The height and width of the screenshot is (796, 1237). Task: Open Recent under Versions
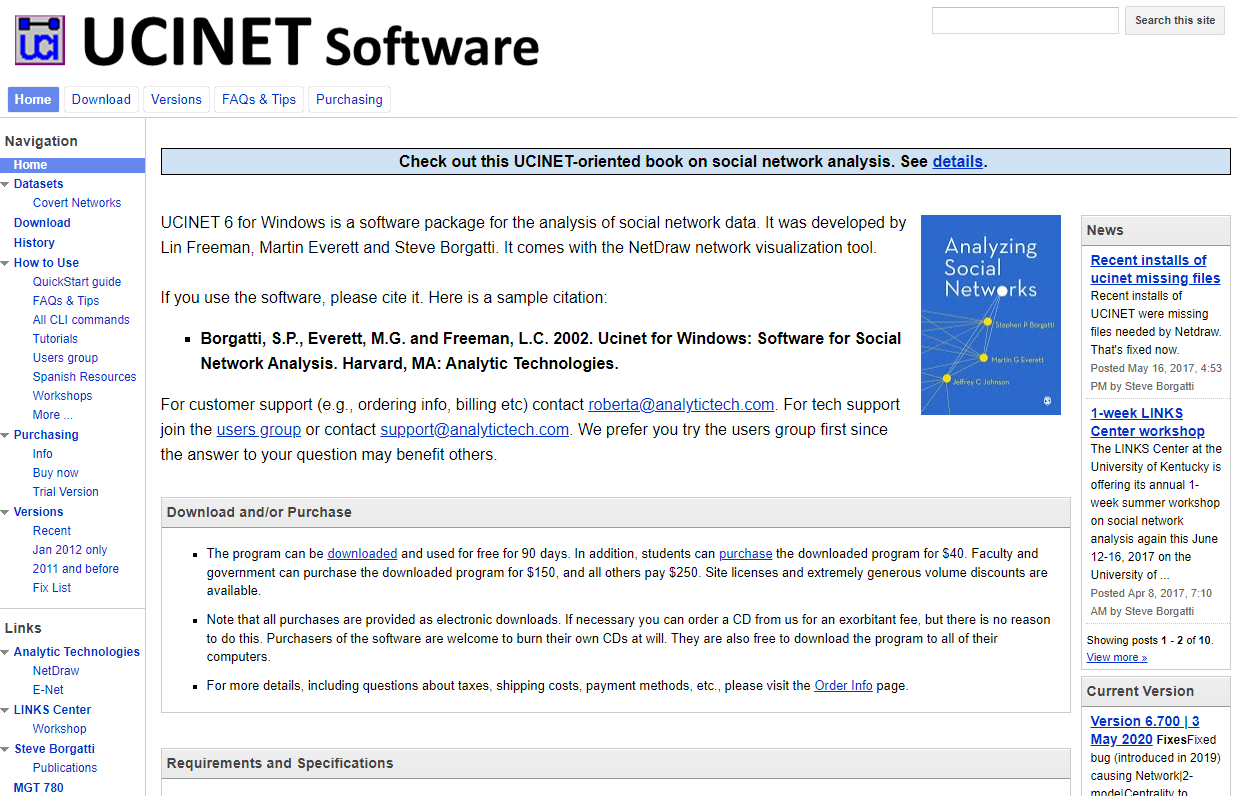52,531
